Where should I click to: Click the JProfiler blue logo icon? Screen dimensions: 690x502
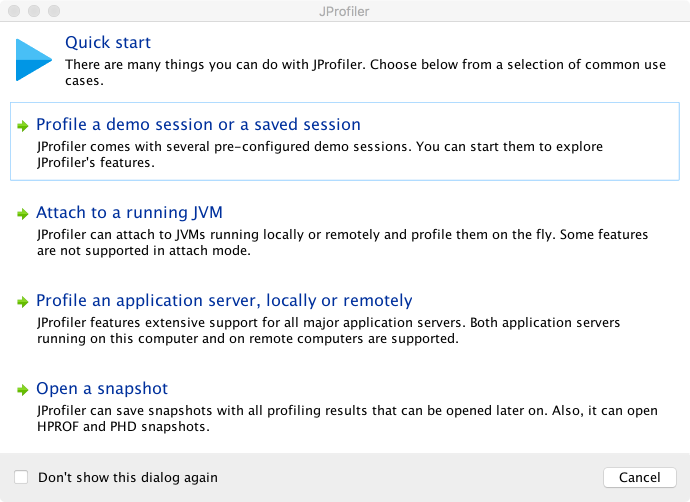[x=34, y=58]
